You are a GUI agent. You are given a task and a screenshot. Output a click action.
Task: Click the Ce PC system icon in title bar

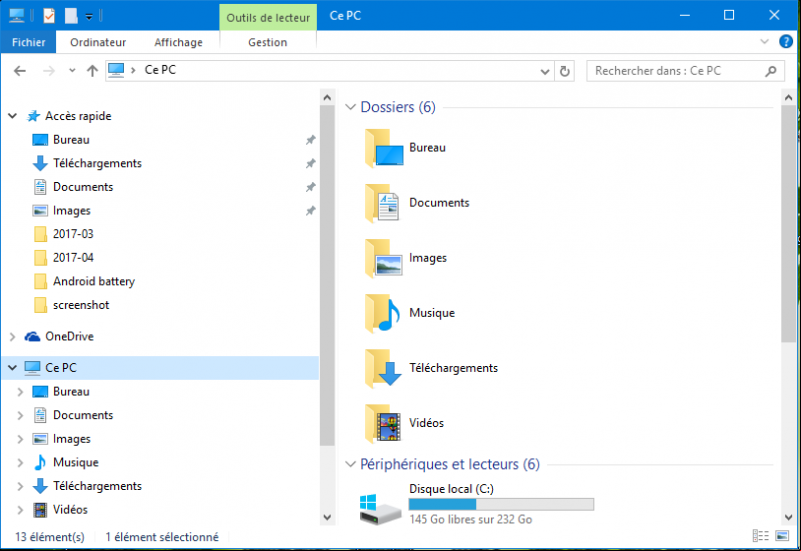pos(16,16)
